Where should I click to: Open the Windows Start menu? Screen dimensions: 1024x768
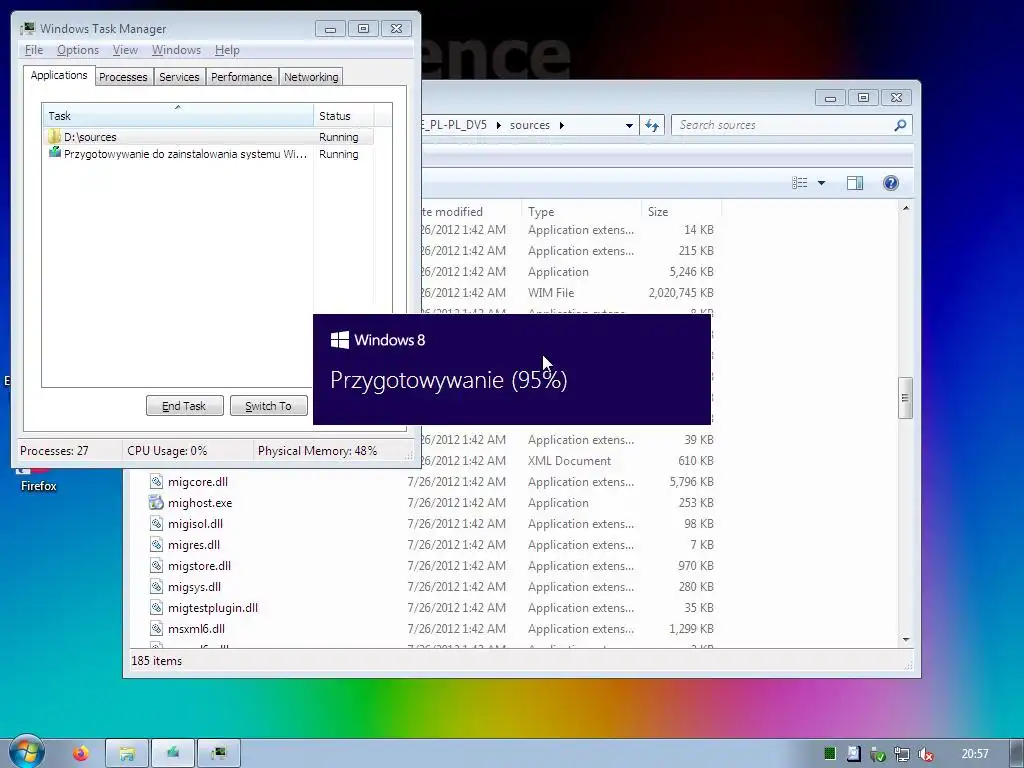pos(26,753)
